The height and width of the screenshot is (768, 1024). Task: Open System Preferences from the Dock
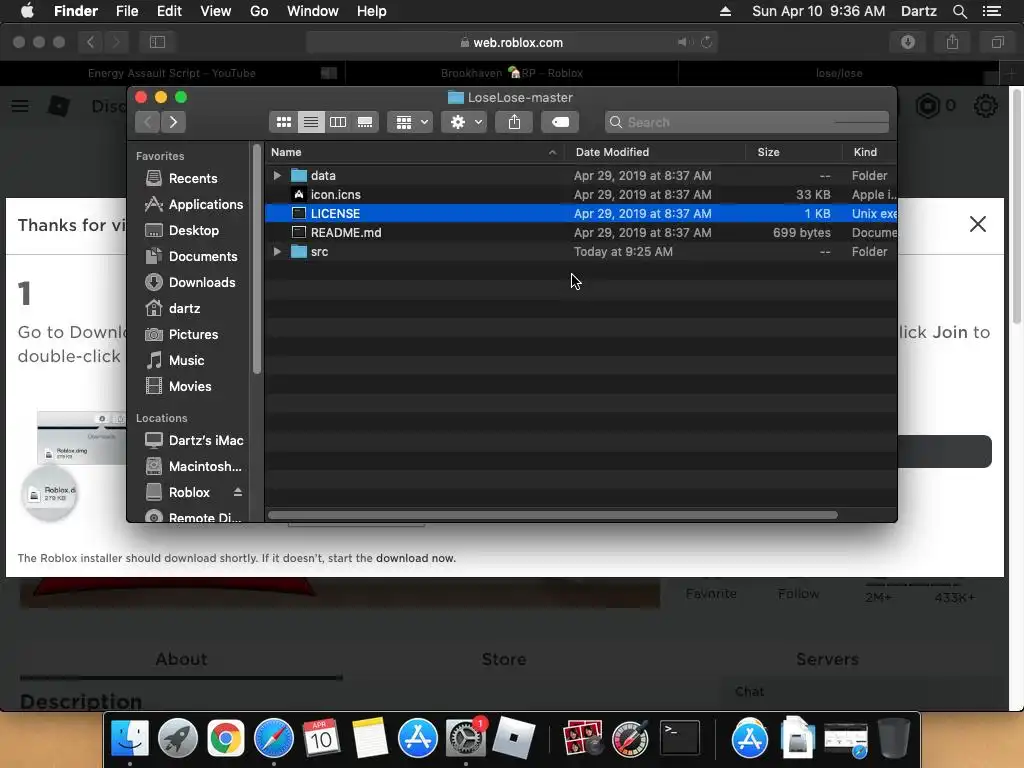pyautogui.click(x=465, y=739)
